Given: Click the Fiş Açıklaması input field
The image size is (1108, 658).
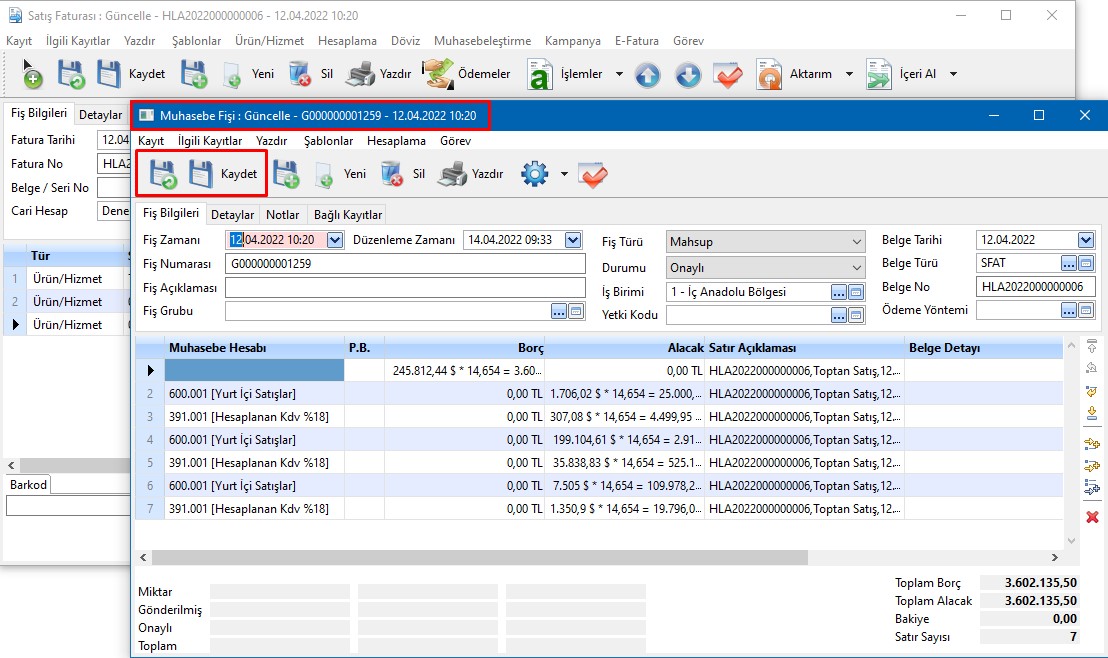Looking at the screenshot, I should (406, 288).
